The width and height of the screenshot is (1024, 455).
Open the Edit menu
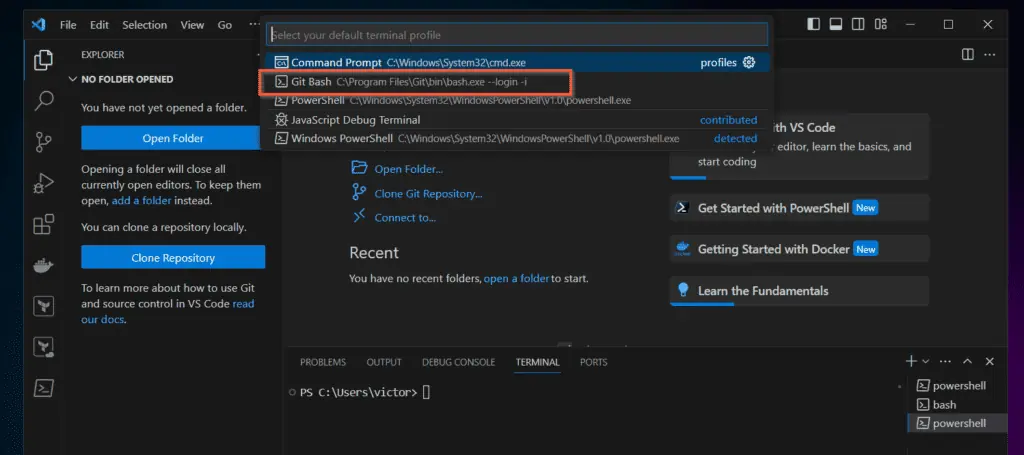click(99, 25)
